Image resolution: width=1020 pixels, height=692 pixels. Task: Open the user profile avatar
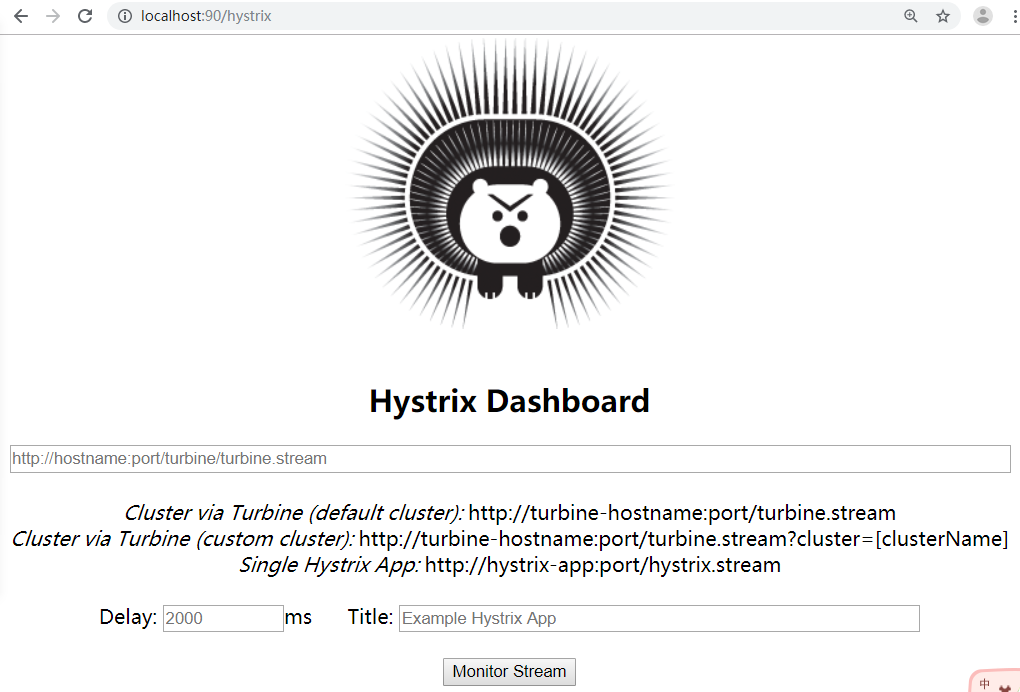(x=982, y=16)
